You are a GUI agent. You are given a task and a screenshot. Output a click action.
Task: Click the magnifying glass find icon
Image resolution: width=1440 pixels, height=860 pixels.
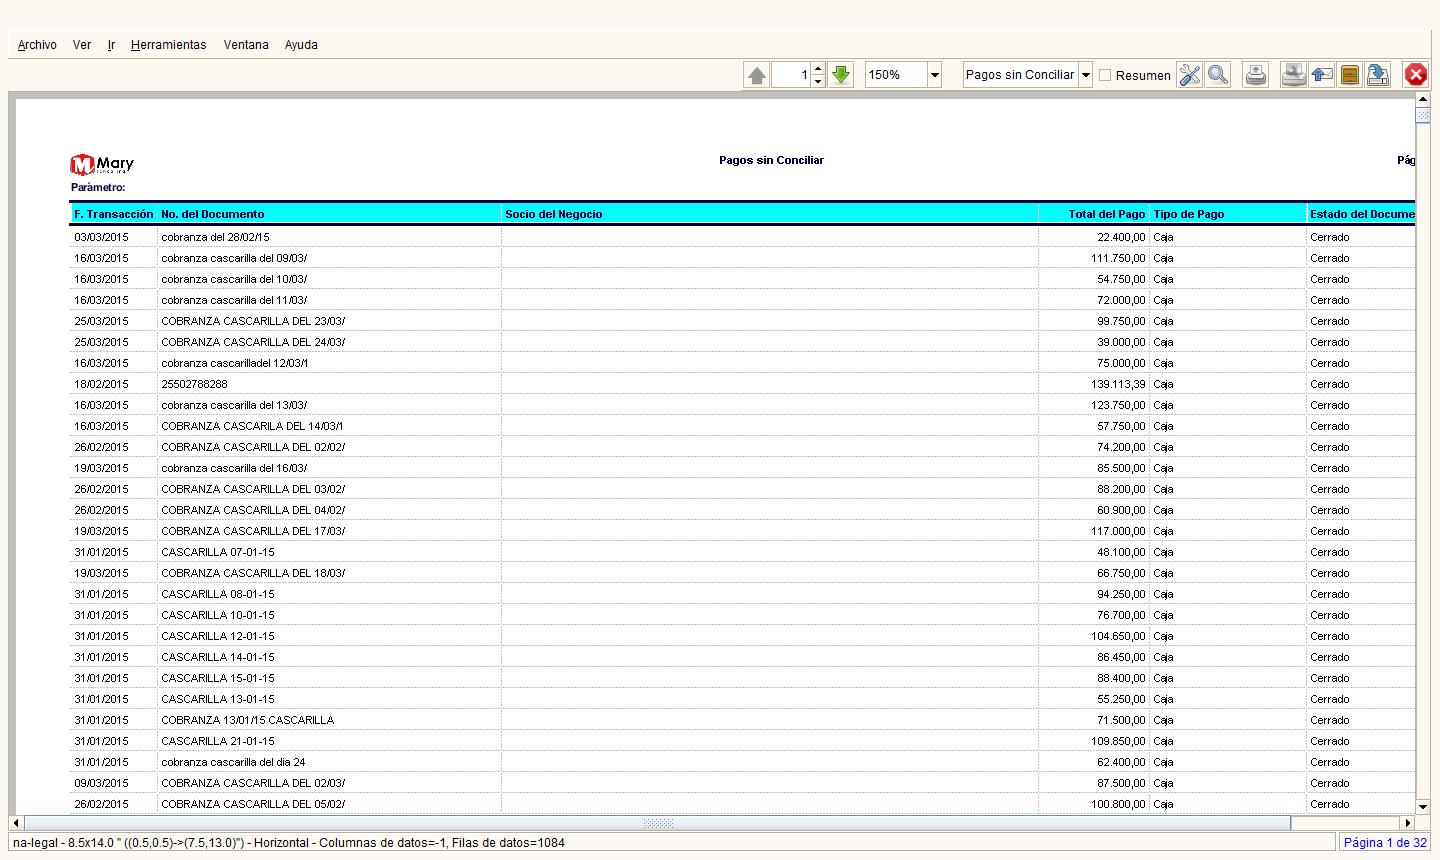pyautogui.click(x=1217, y=75)
